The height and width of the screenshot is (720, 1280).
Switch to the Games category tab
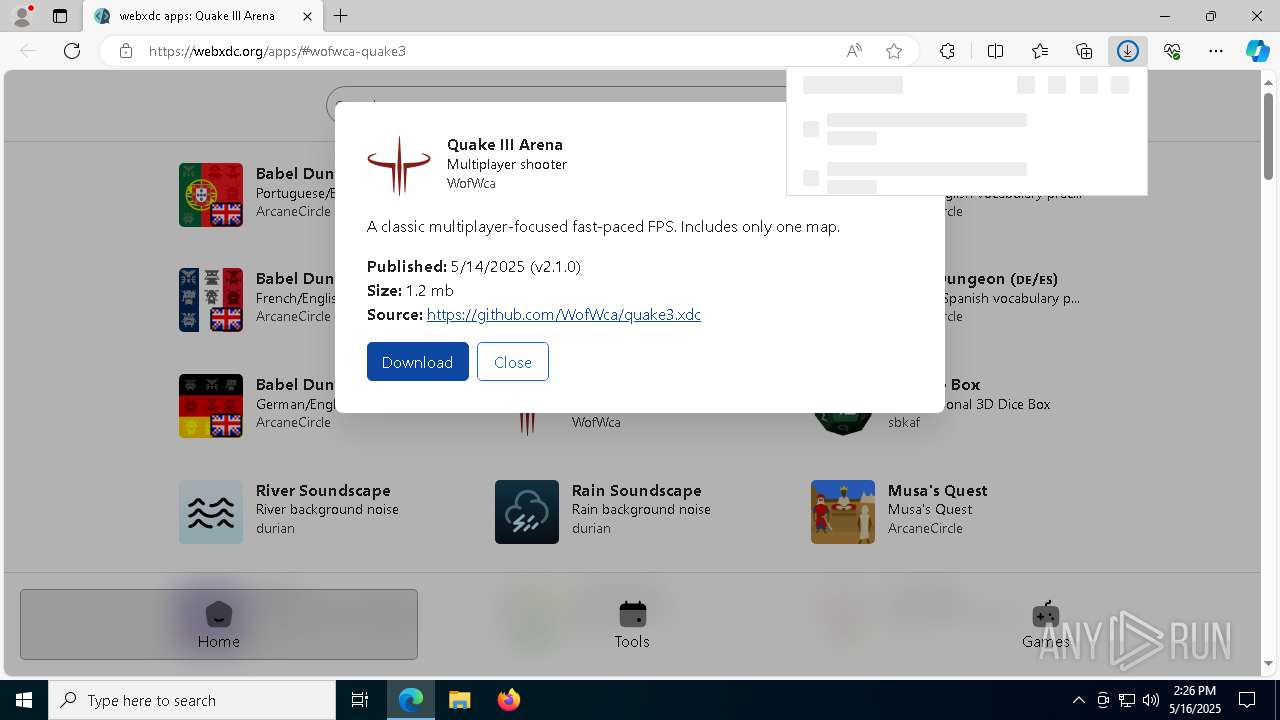coord(1045,624)
